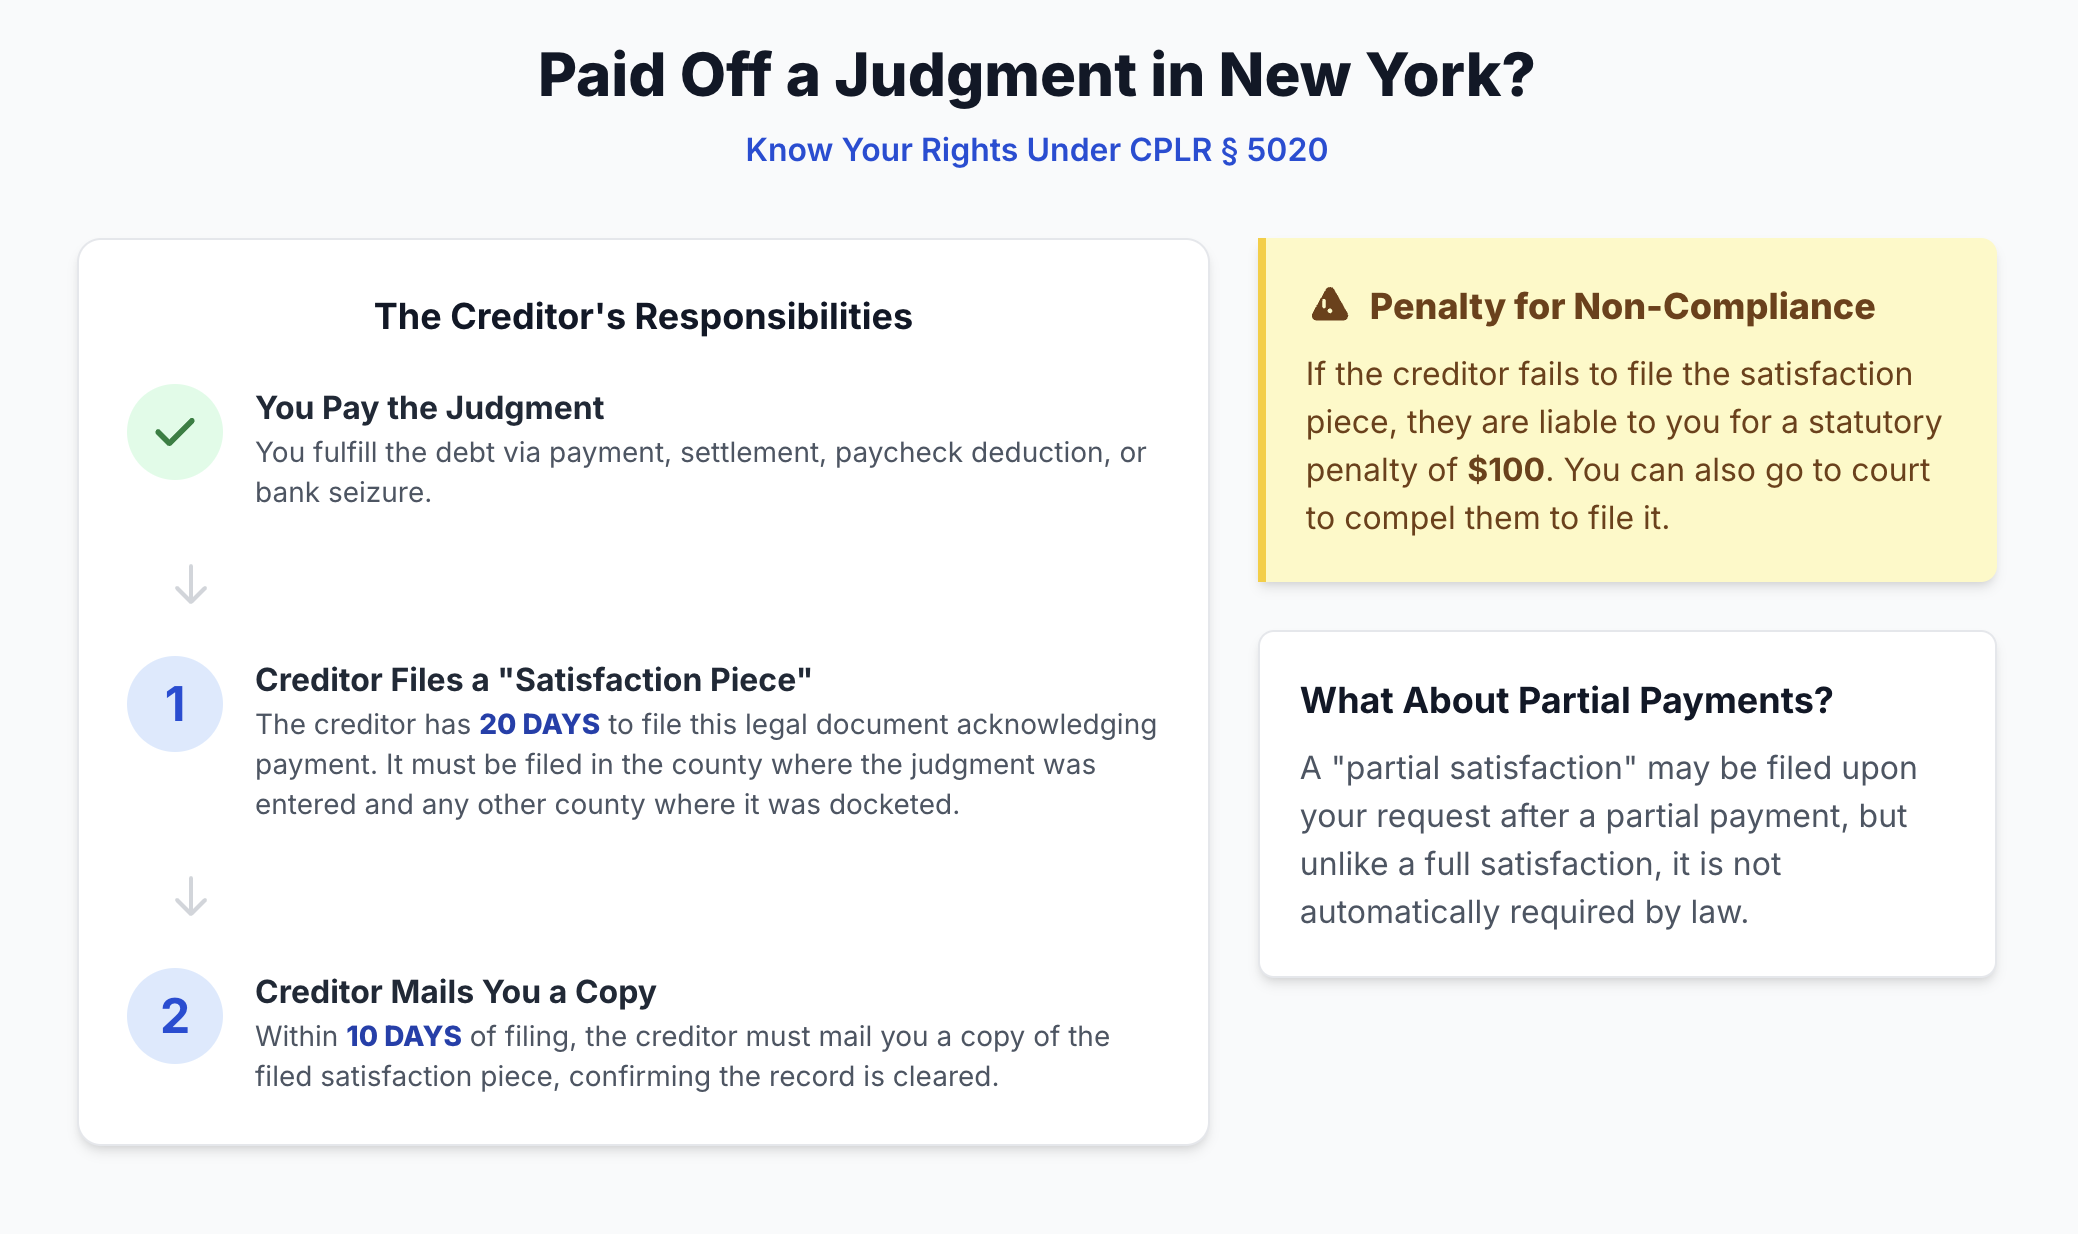Click the bold $100 penalty amount
The image size is (2078, 1234).
(1505, 470)
